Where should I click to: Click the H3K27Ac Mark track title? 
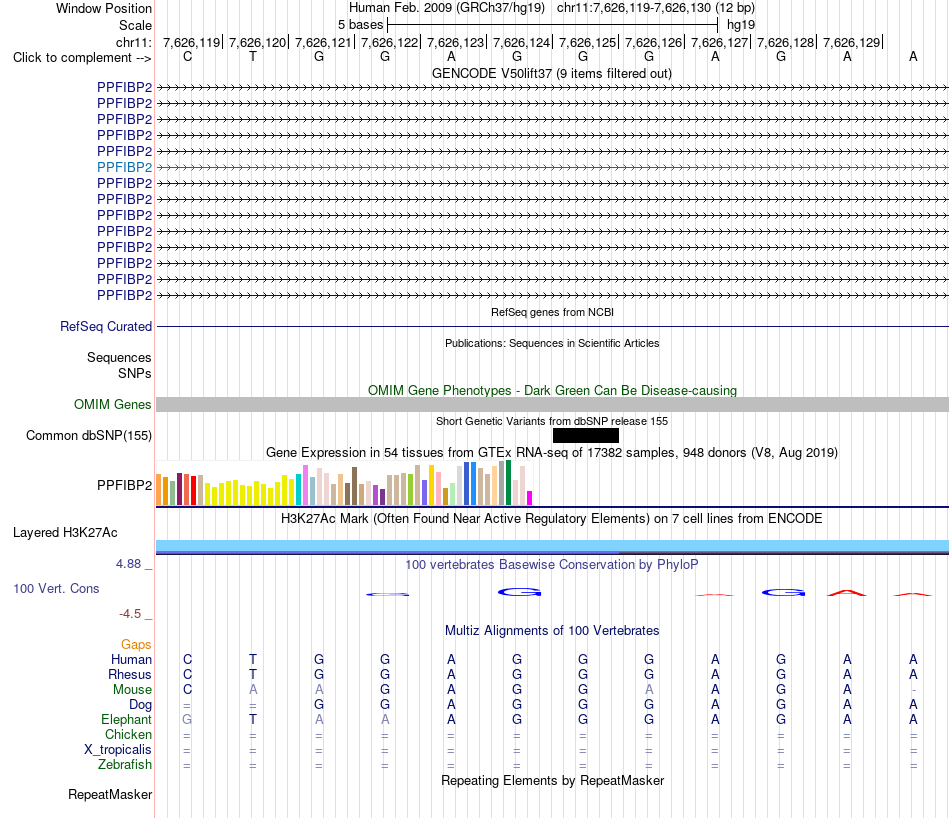(x=552, y=519)
